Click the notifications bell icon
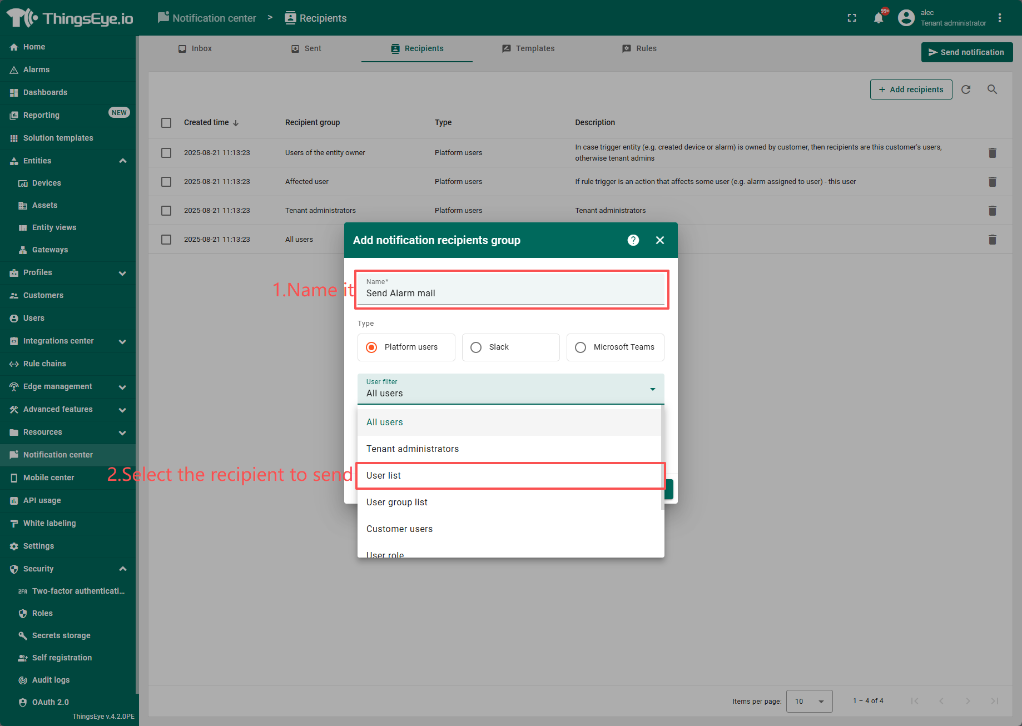The image size is (1022, 726). click(x=878, y=18)
